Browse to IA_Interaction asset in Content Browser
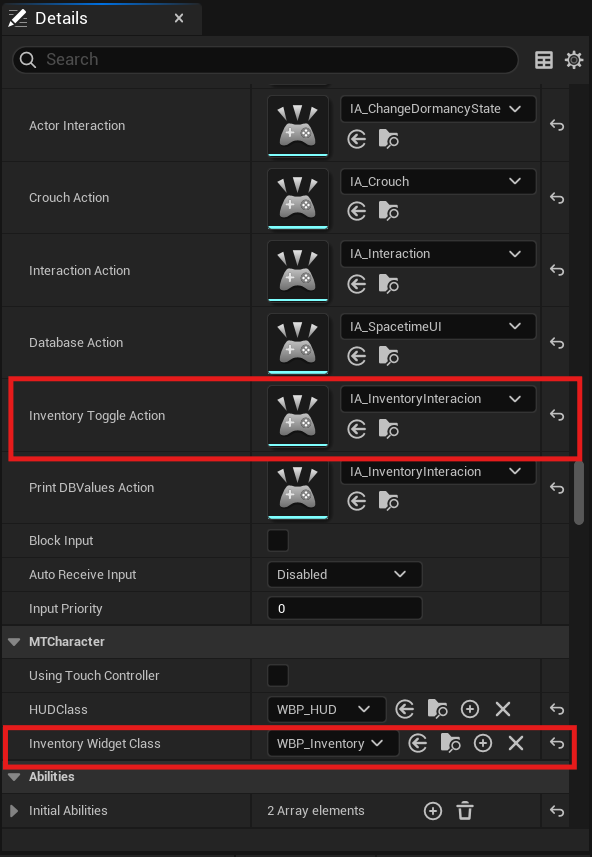592x857 pixels. tap(389, 284)
